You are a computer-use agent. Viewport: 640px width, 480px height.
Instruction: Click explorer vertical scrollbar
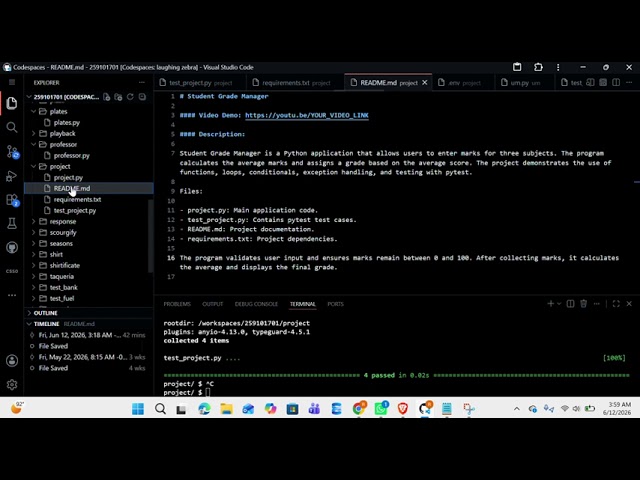[x=151, y=236]
